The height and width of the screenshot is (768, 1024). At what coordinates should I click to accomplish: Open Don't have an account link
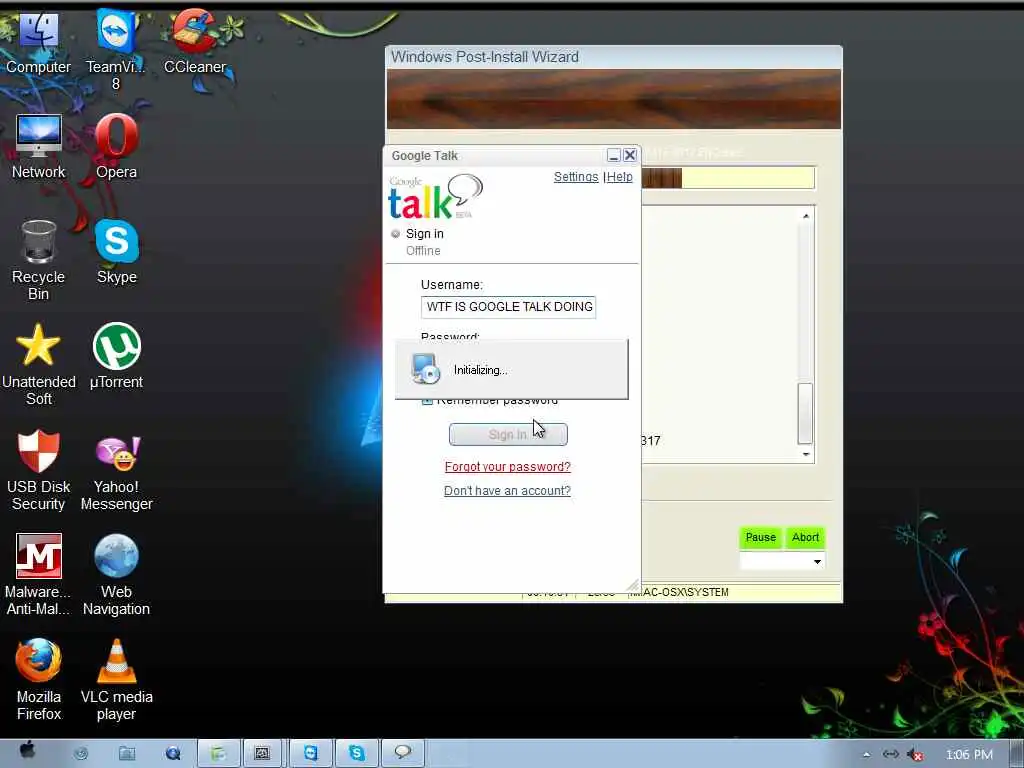[507, 491]
